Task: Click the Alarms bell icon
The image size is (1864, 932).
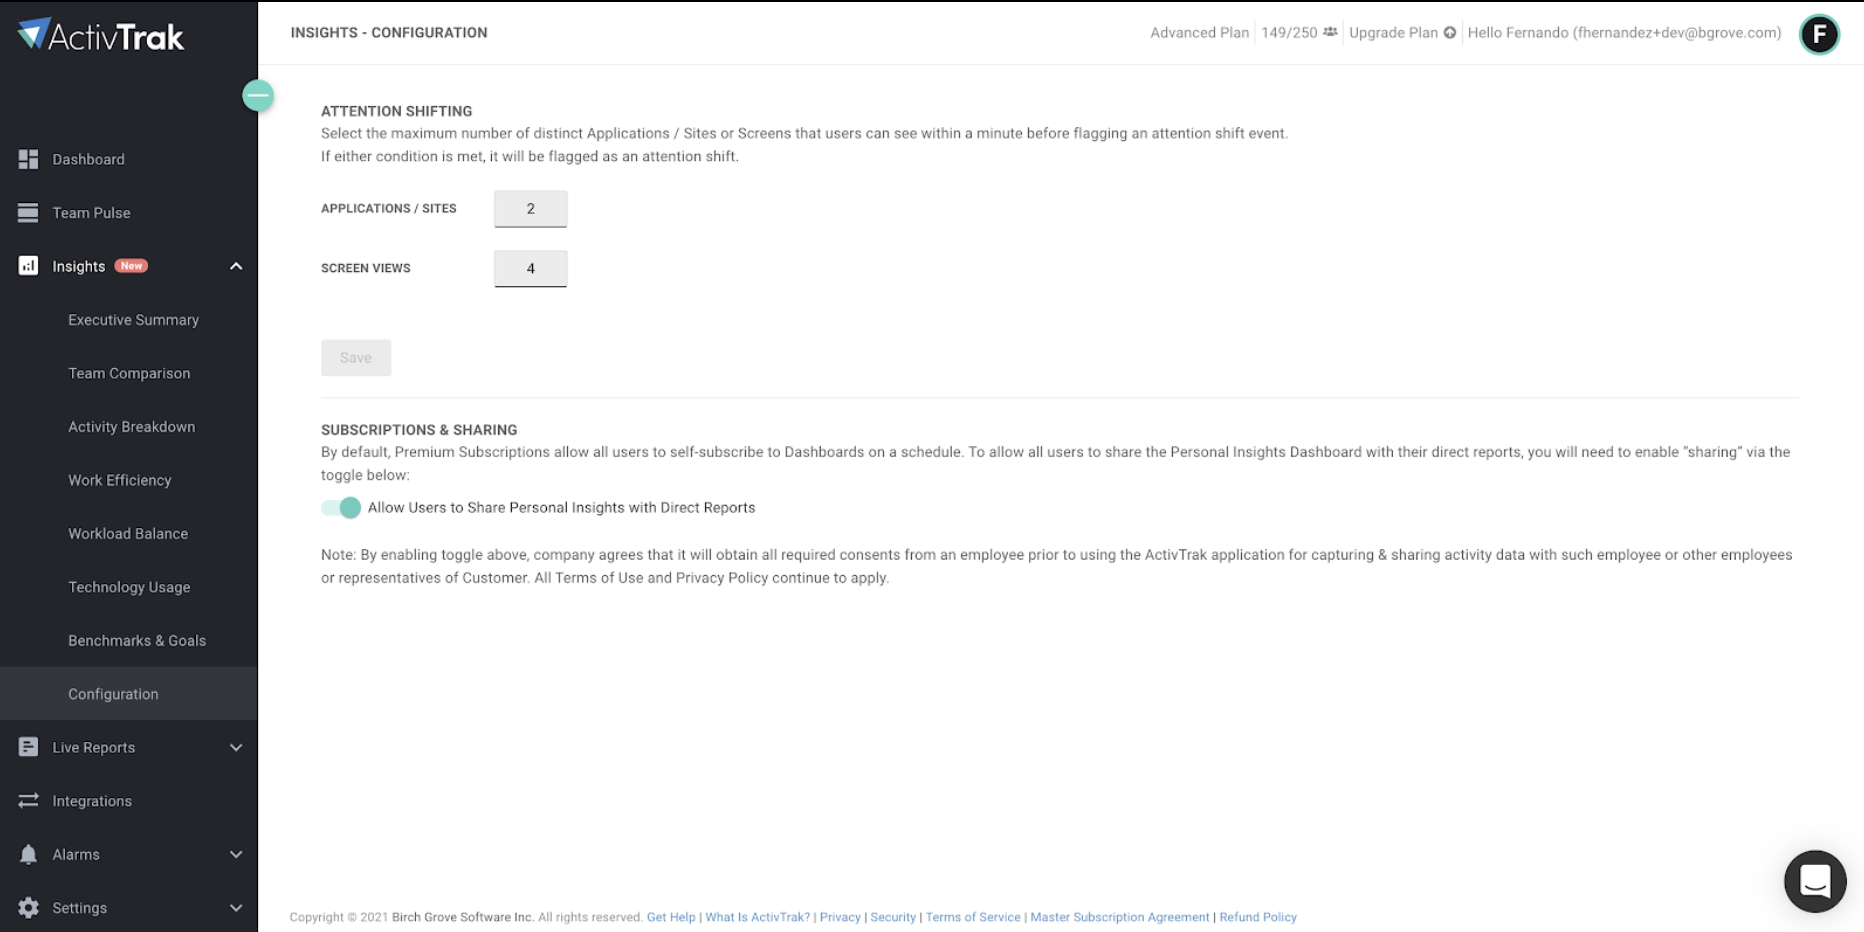Action: click(28, 854)
